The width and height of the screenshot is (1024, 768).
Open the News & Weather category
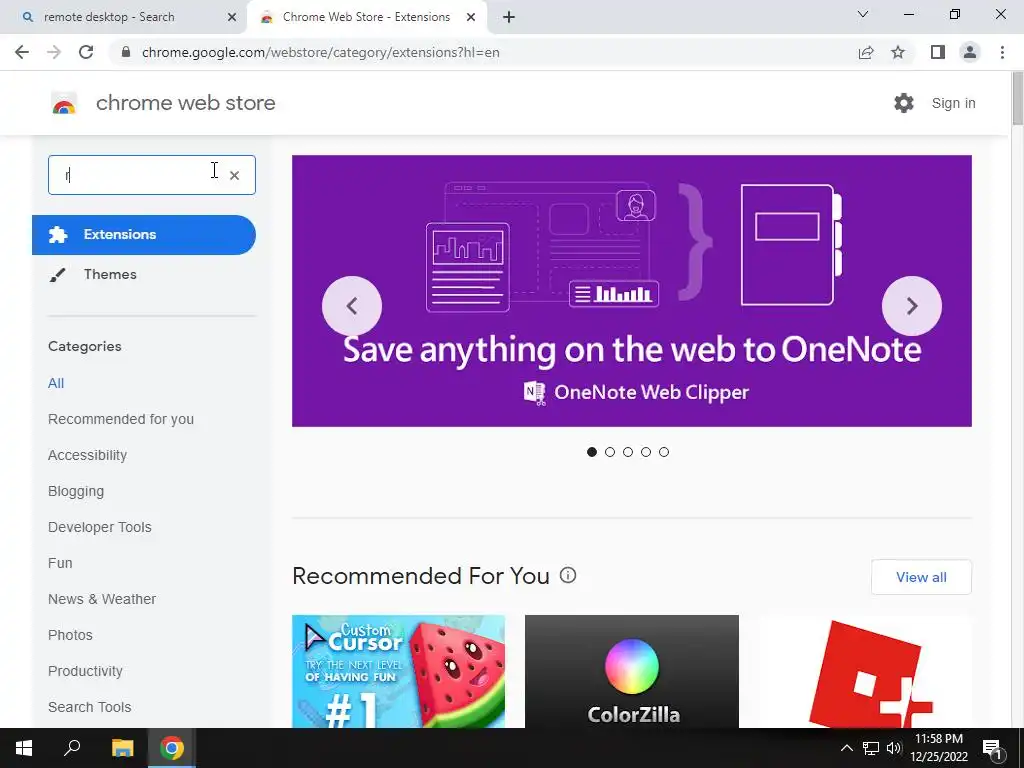click(x=102, y=599)
